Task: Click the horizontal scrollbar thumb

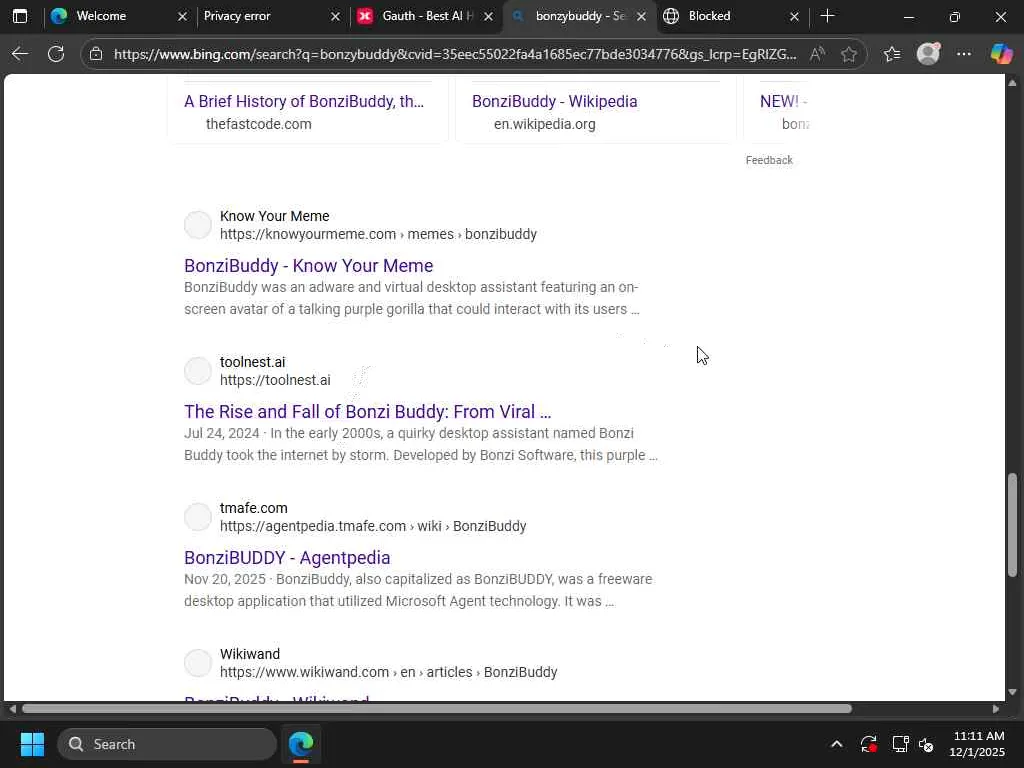Action: click(437, 709)
